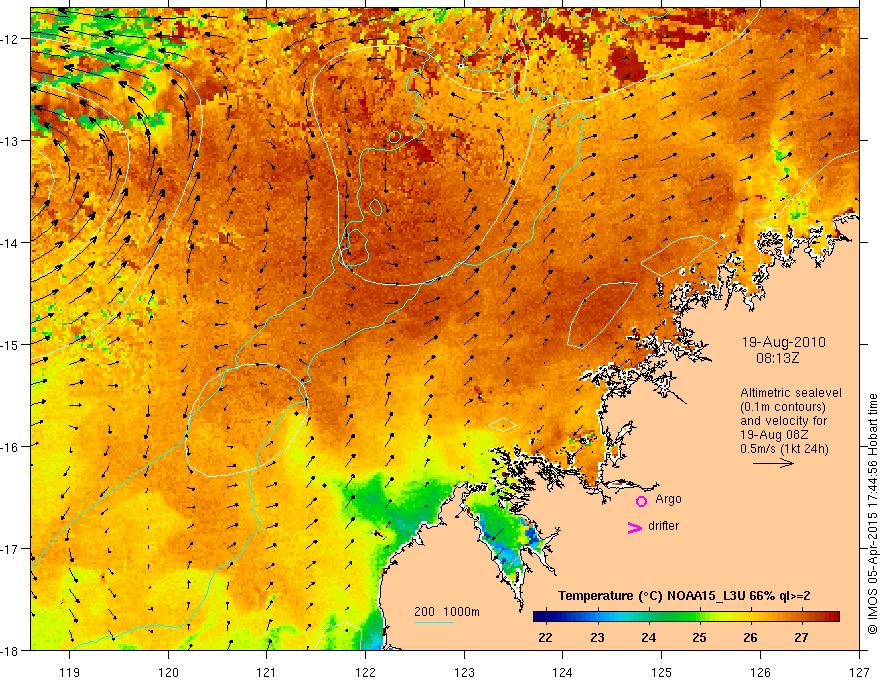This screenshot has width=880, height=680.
Task: Click the longitude axis label 125
Action: [662, 672]
